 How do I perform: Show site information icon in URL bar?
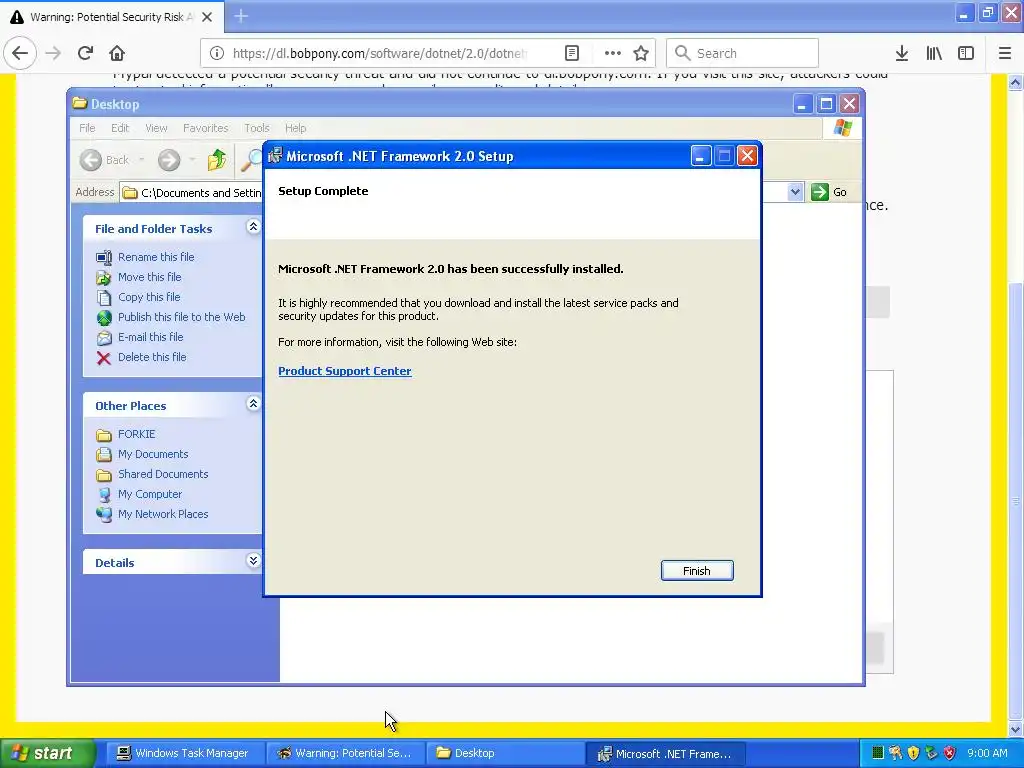[217, 53]
